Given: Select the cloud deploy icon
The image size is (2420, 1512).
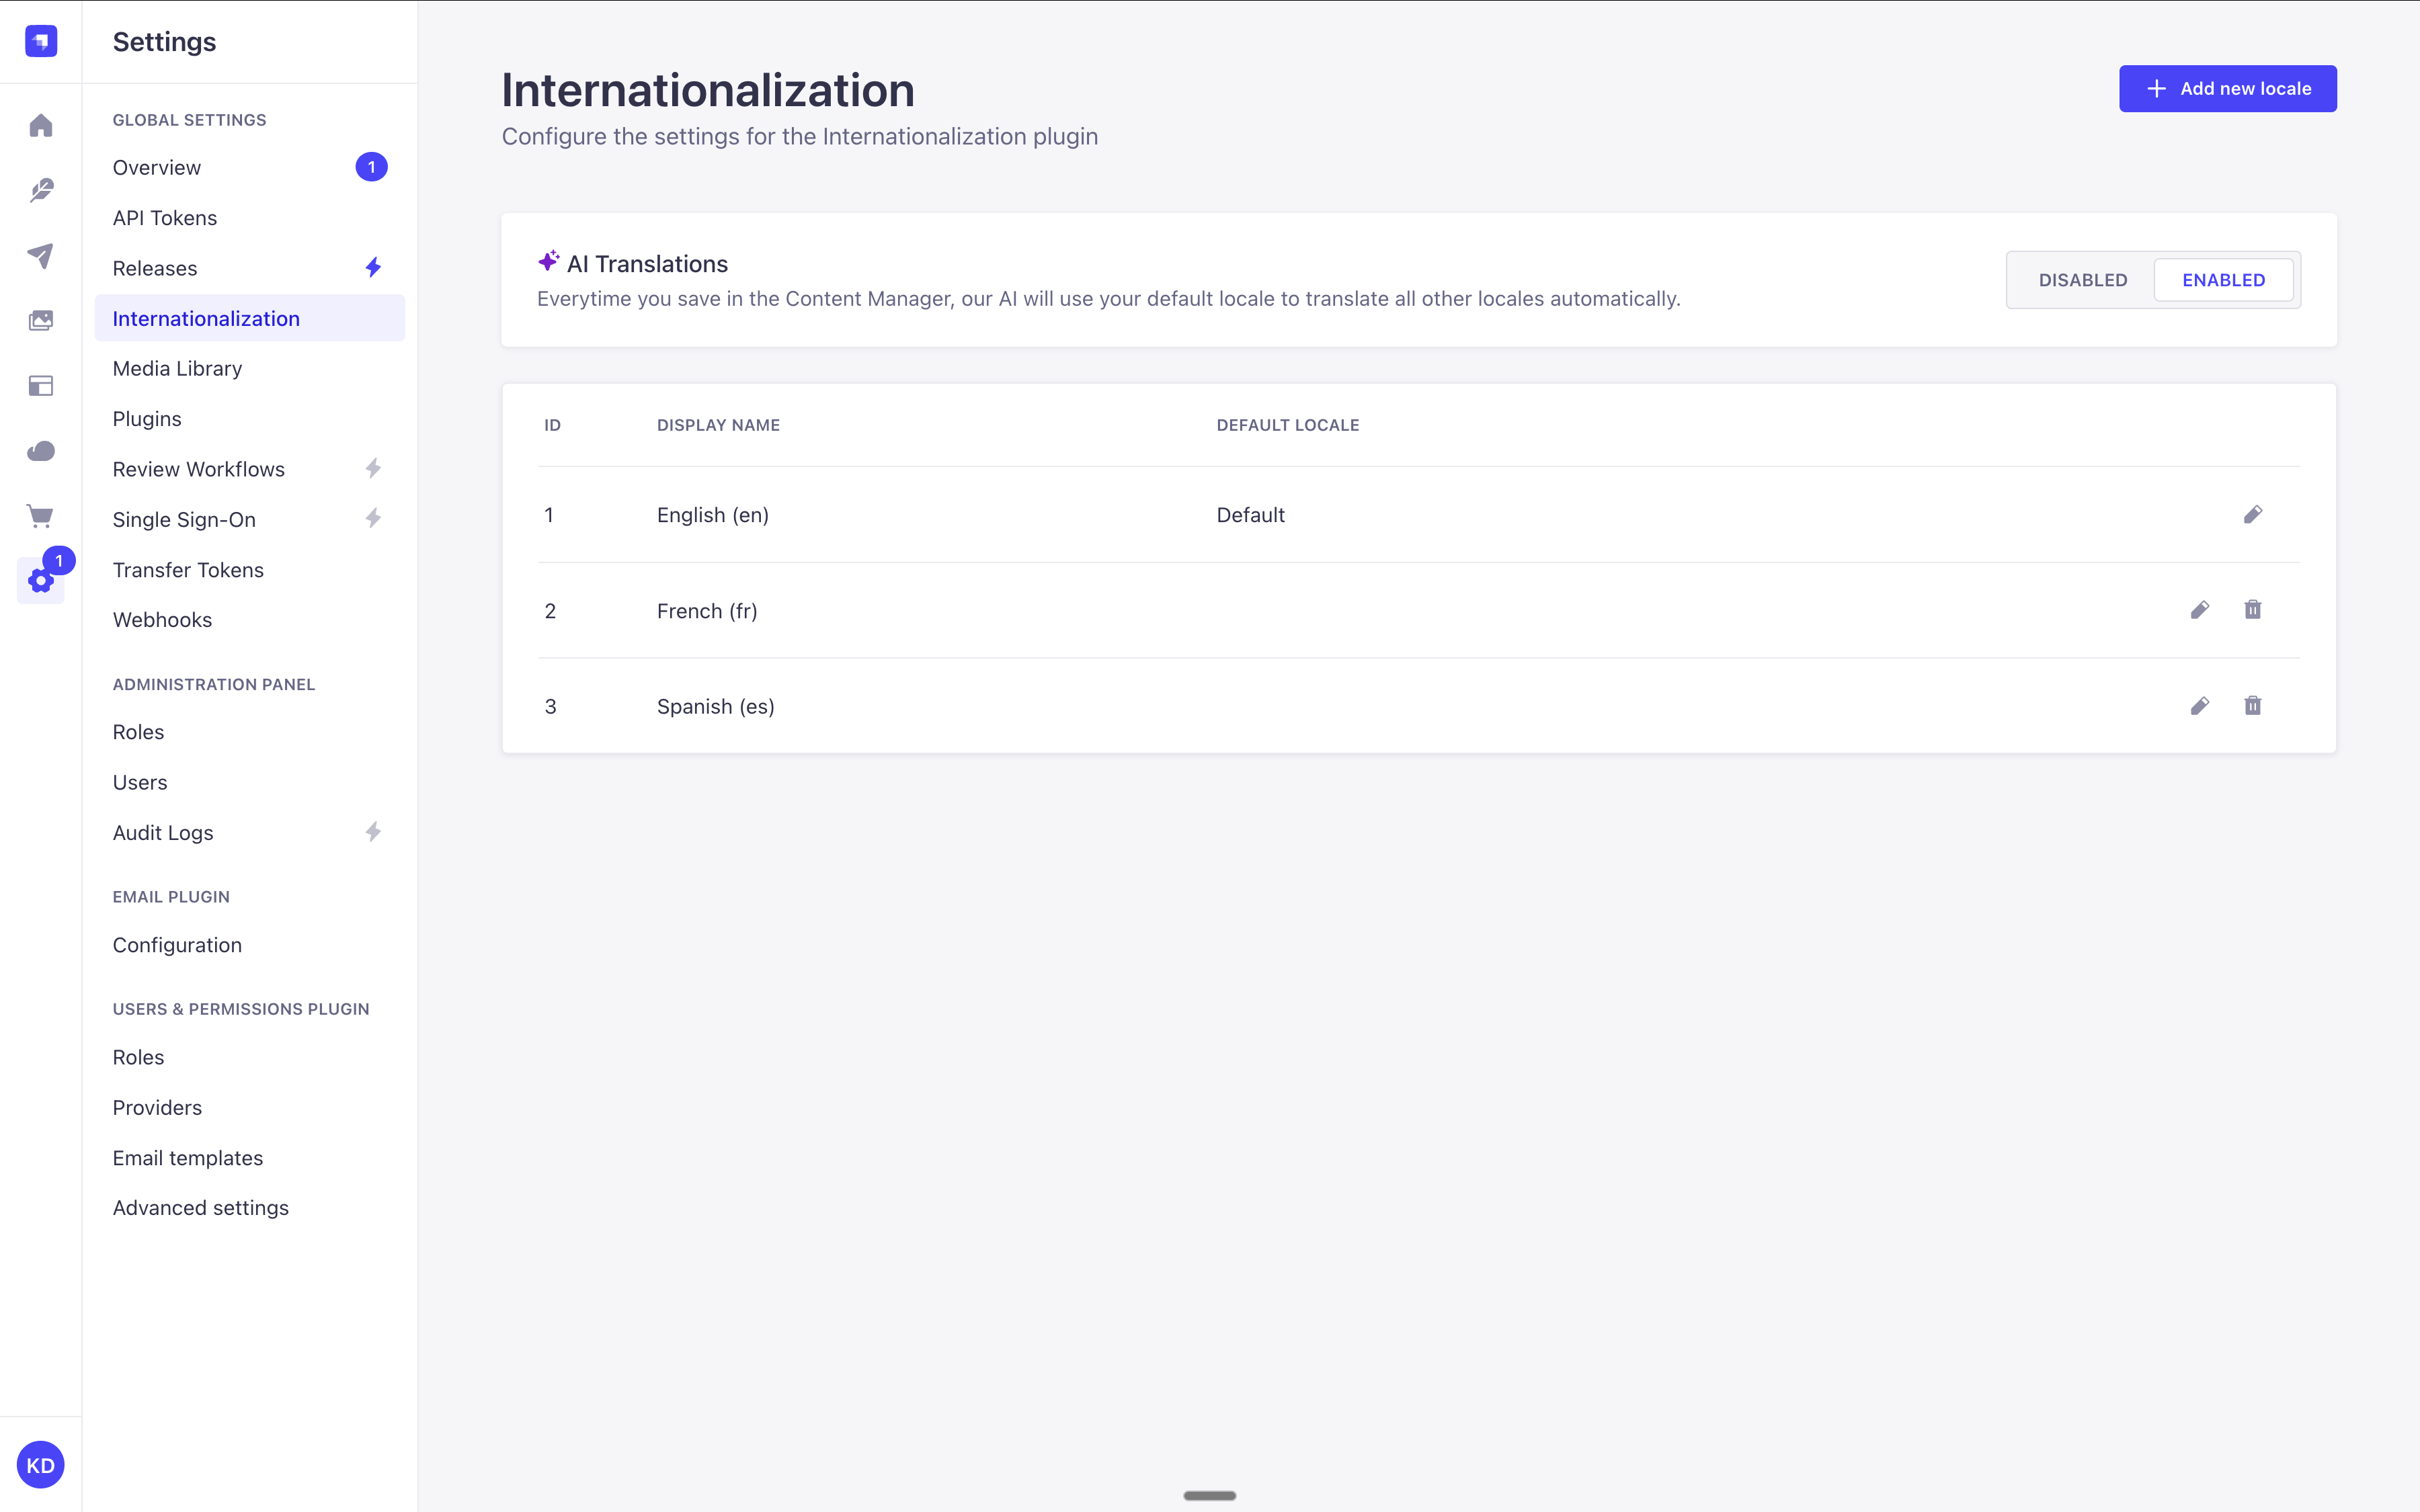Looking at the screenshot, I should coord(41,451).
